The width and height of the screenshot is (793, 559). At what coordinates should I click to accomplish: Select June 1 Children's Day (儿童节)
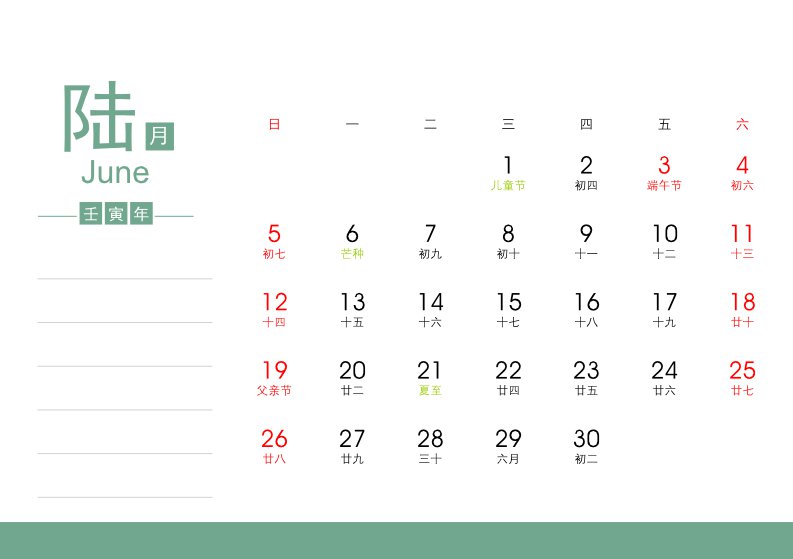(x=508, y=173)
